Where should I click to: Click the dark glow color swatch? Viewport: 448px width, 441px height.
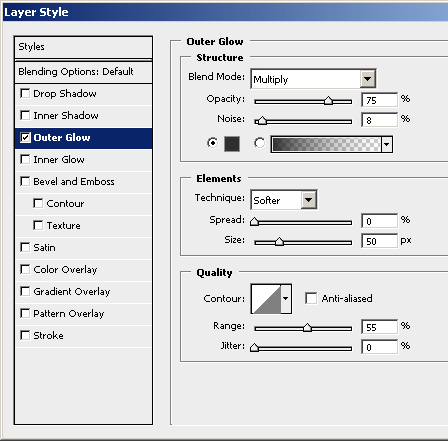pos(232,144)
